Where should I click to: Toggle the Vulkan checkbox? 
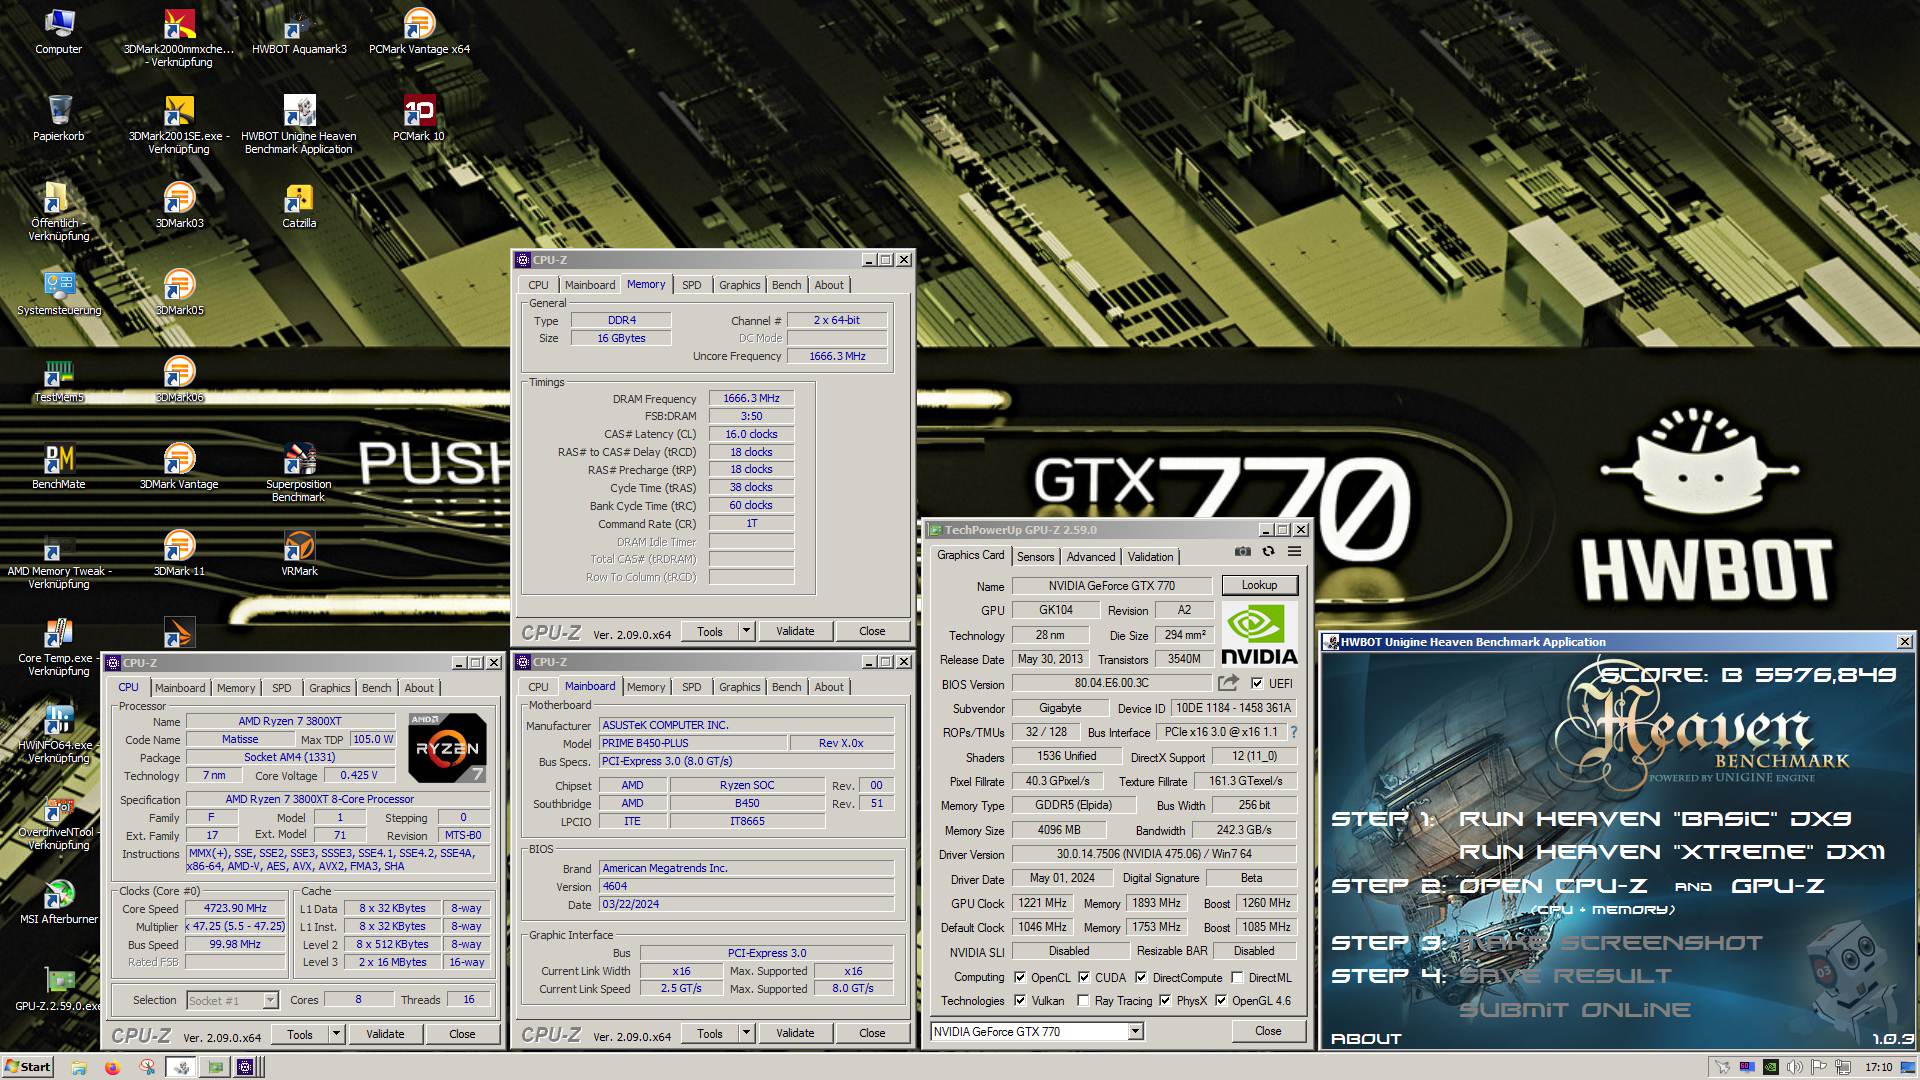pyautogui.click(x=1020, y=1001)
